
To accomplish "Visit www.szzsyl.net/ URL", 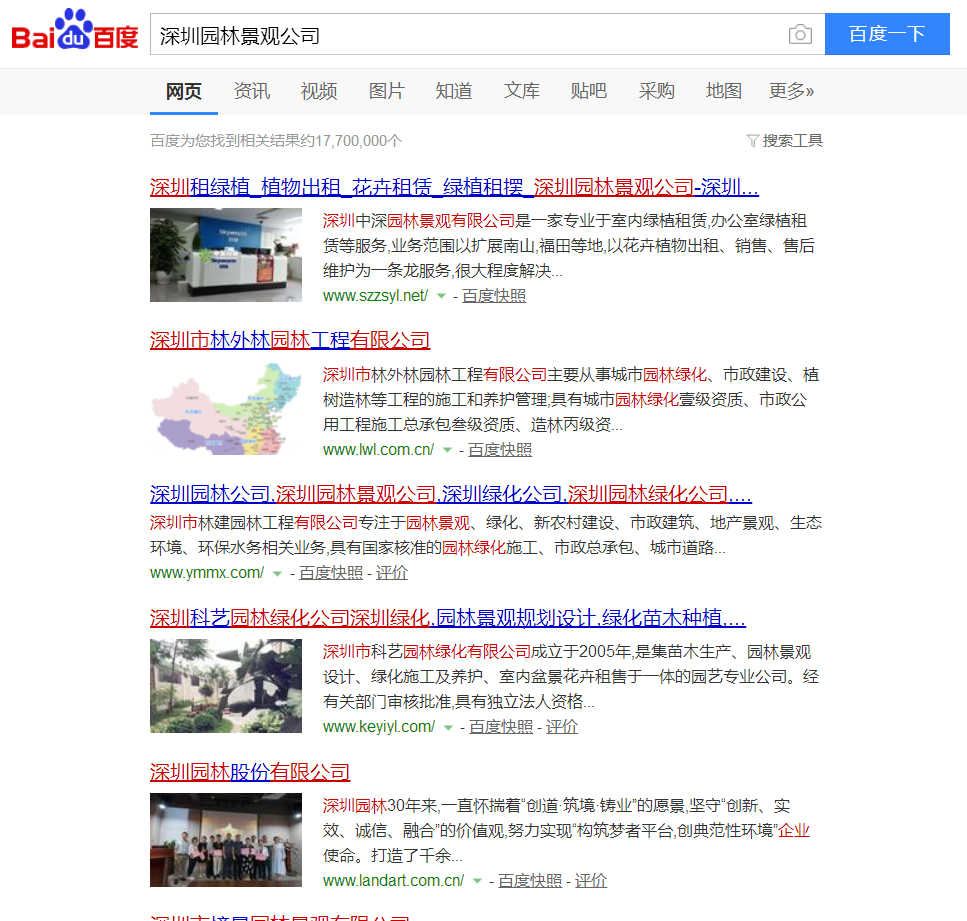I will (375, 295).
